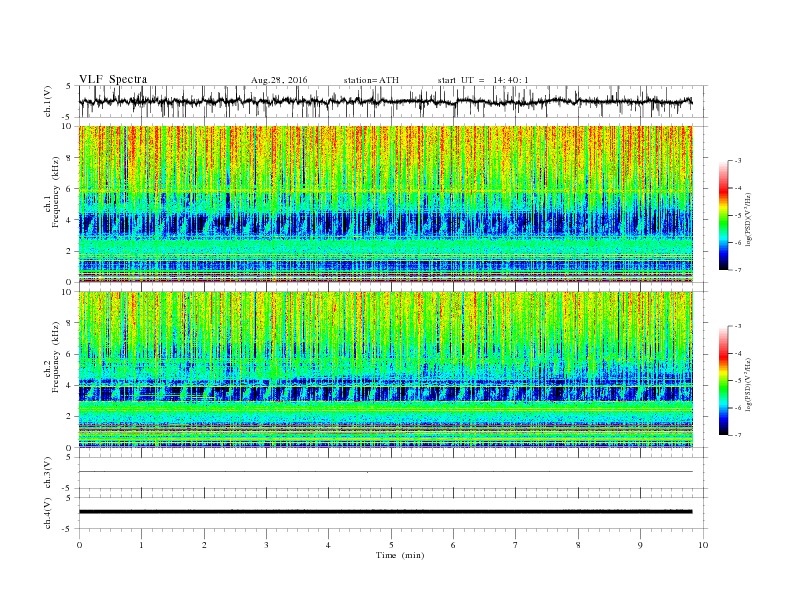
Task: Click the '9' tick on the time axis
Action: 640,545
